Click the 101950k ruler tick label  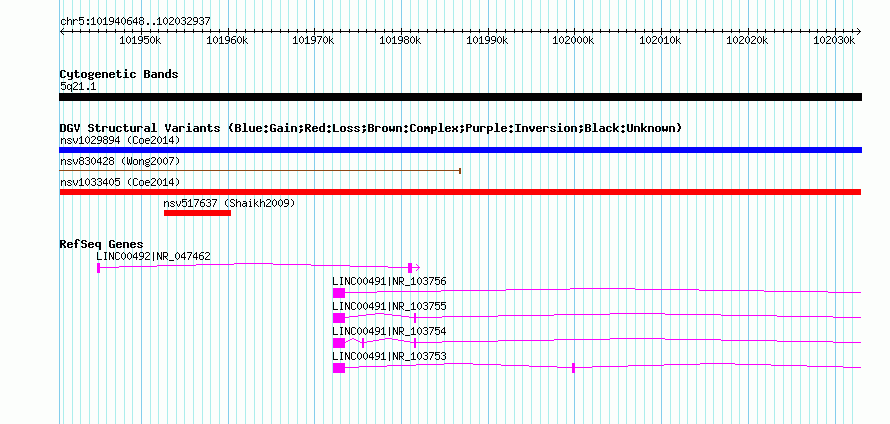pos(141,40)
